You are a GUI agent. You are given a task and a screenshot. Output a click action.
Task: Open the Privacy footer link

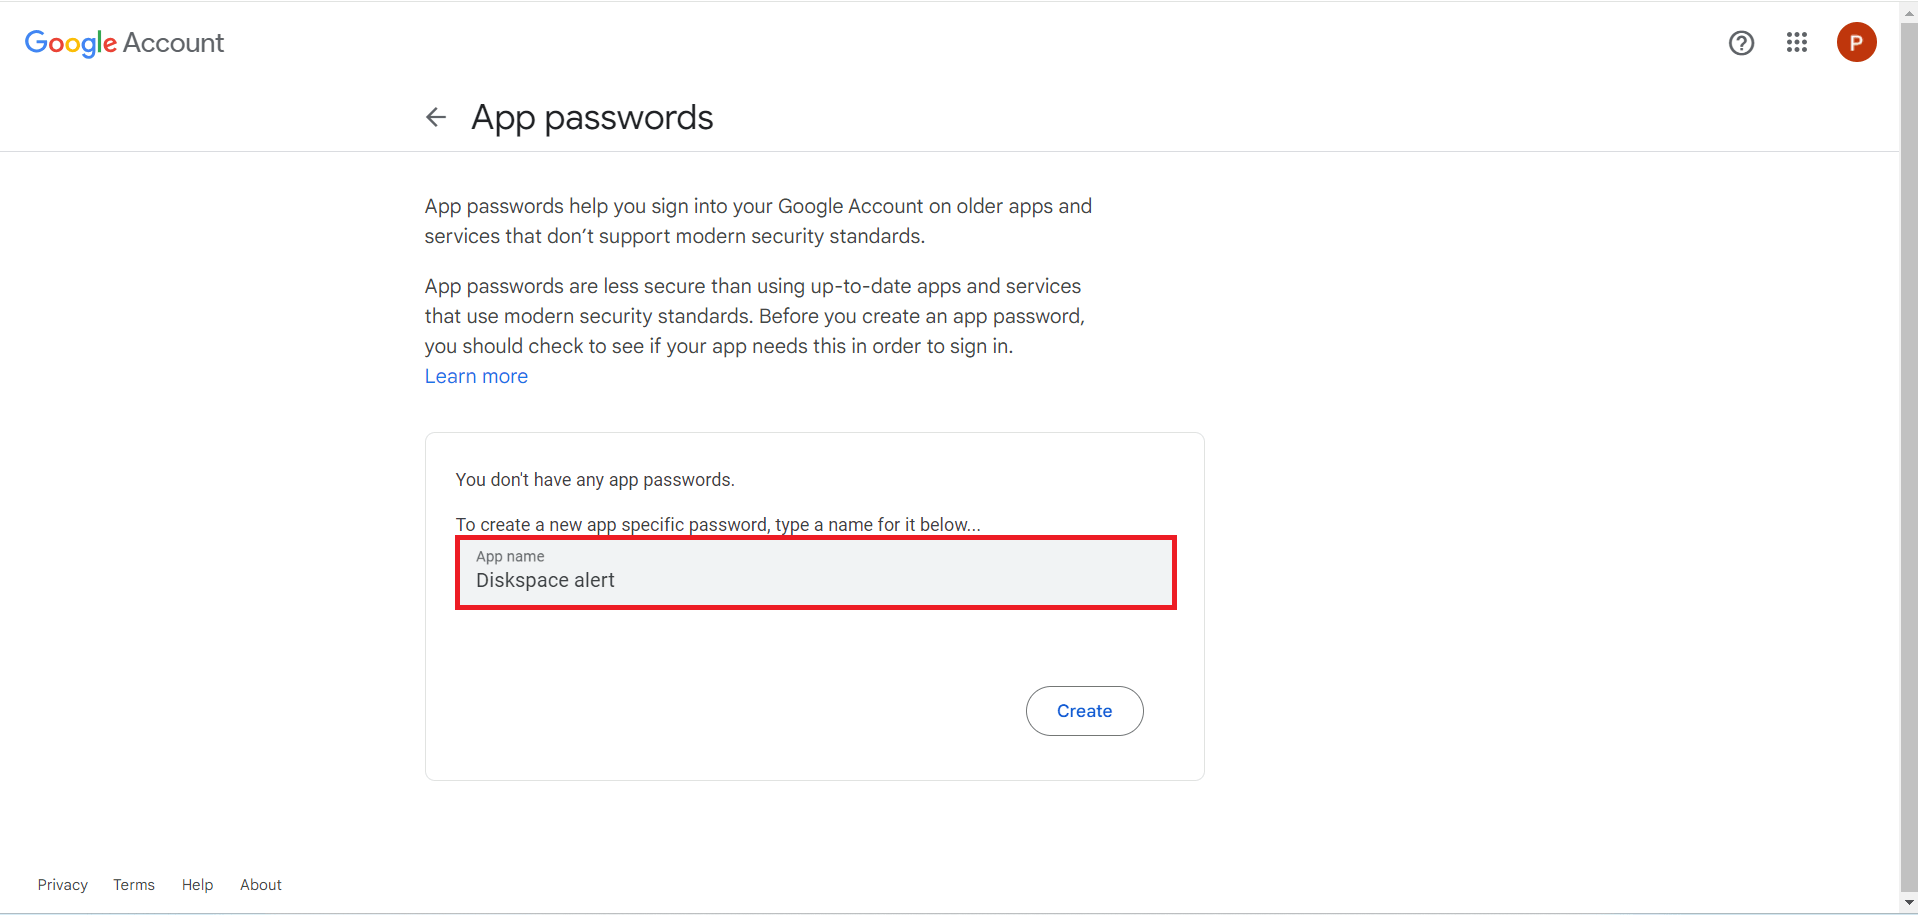click(x=63, y=885)
